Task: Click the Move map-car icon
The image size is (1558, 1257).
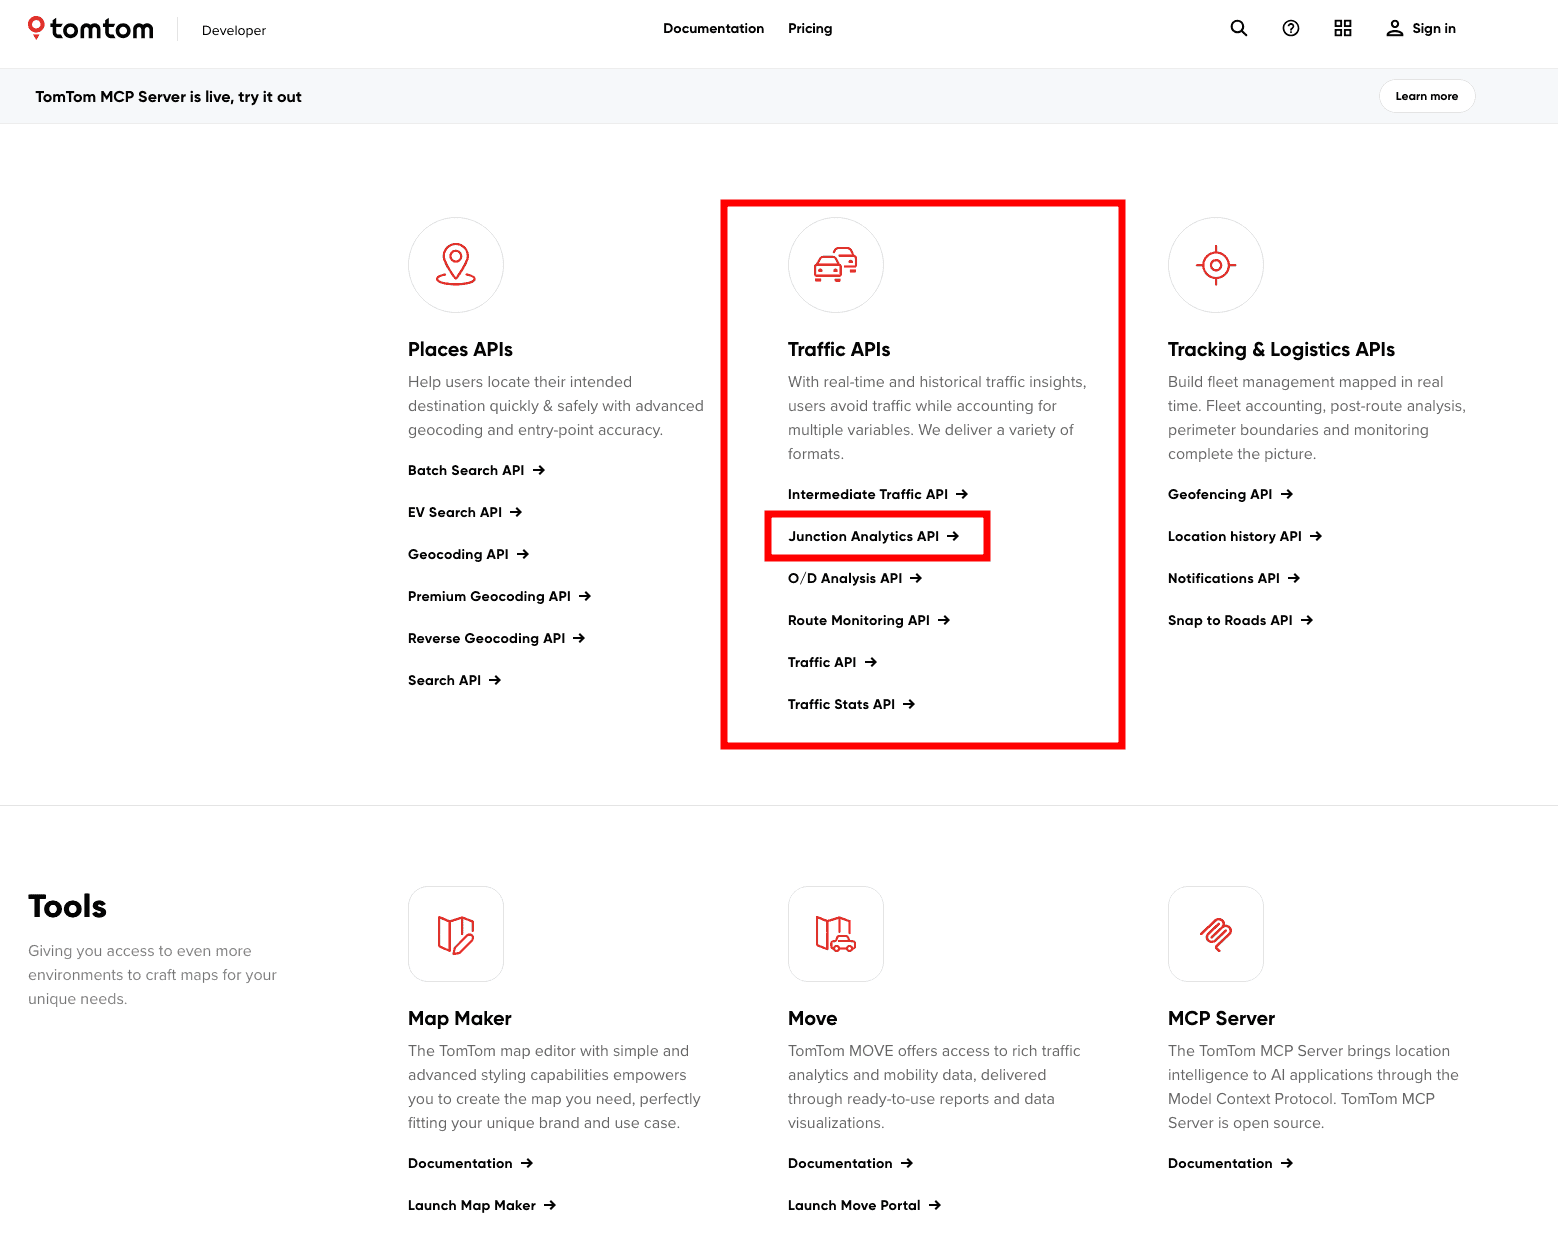Action: [x=836, y=934]
